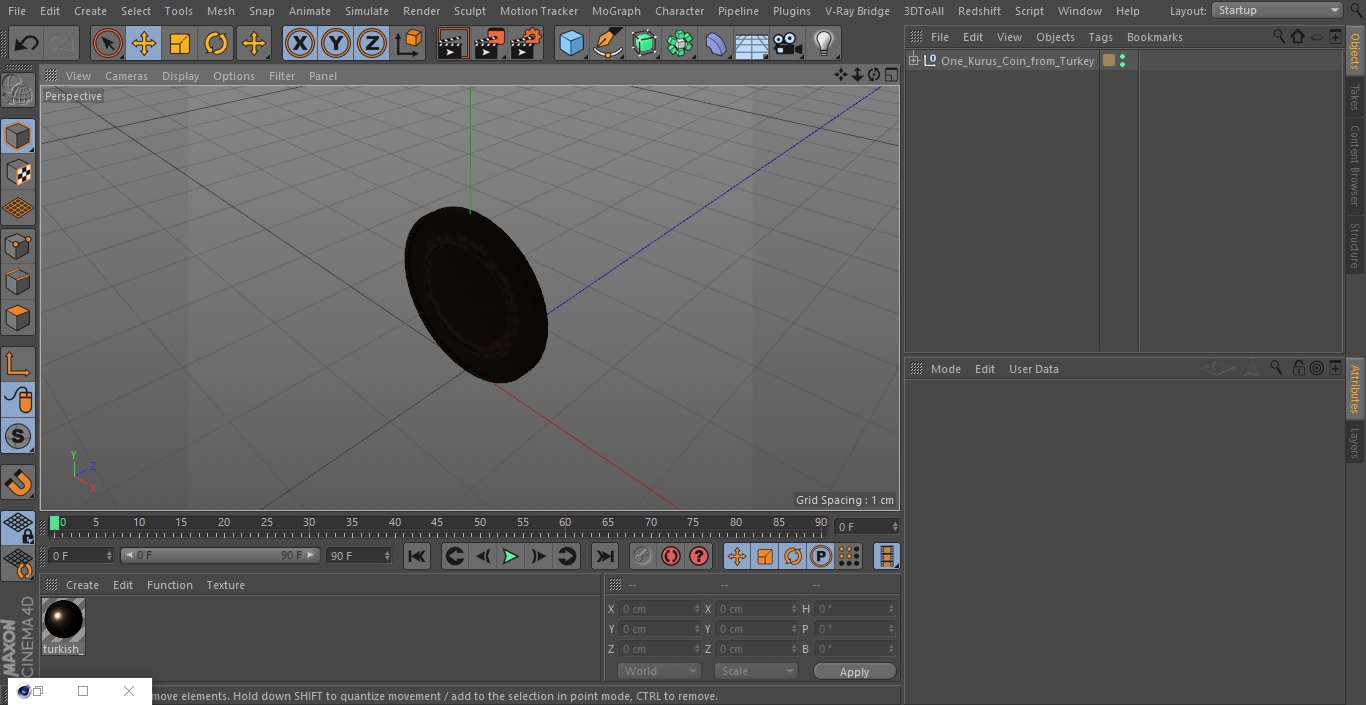Screen dimensions: 1366x705
Task: Open the viewport Filter menu
Action: pos(282,76)
